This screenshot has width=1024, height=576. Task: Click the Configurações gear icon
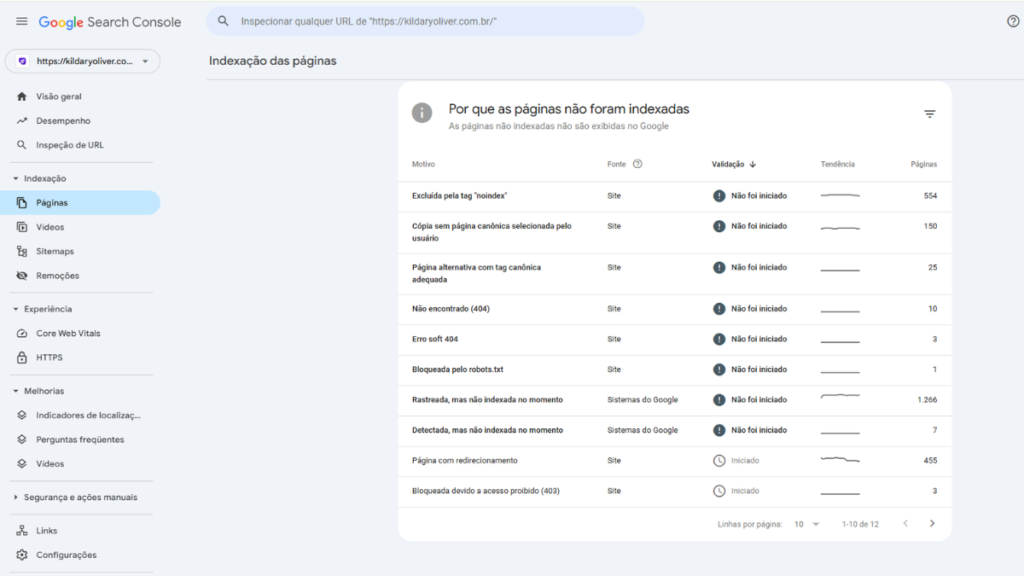(22, 554)
